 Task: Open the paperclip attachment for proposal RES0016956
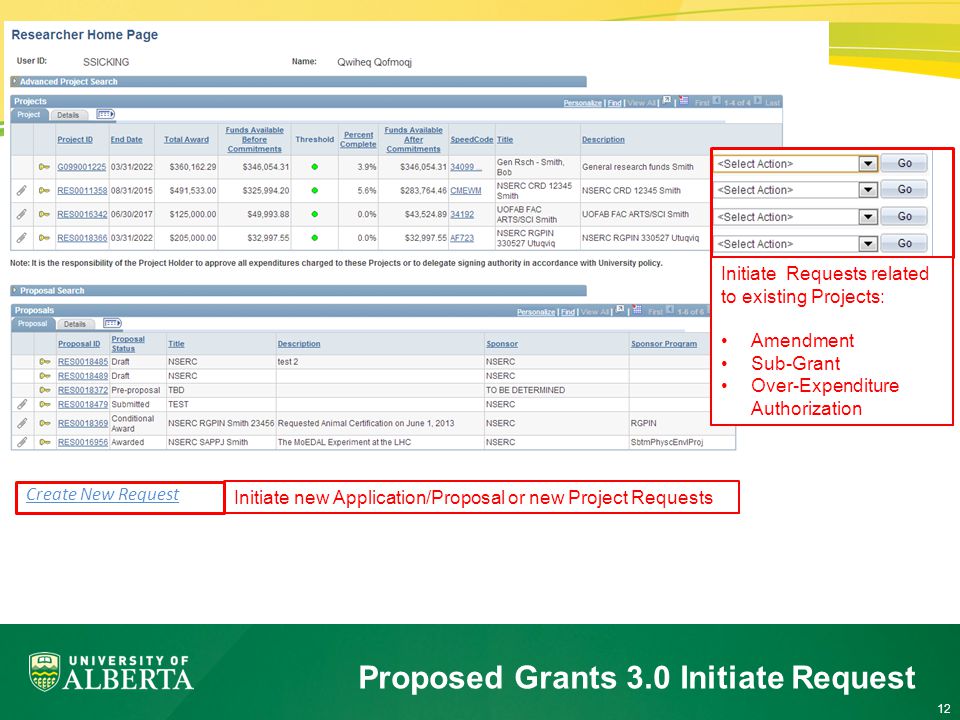22,442
